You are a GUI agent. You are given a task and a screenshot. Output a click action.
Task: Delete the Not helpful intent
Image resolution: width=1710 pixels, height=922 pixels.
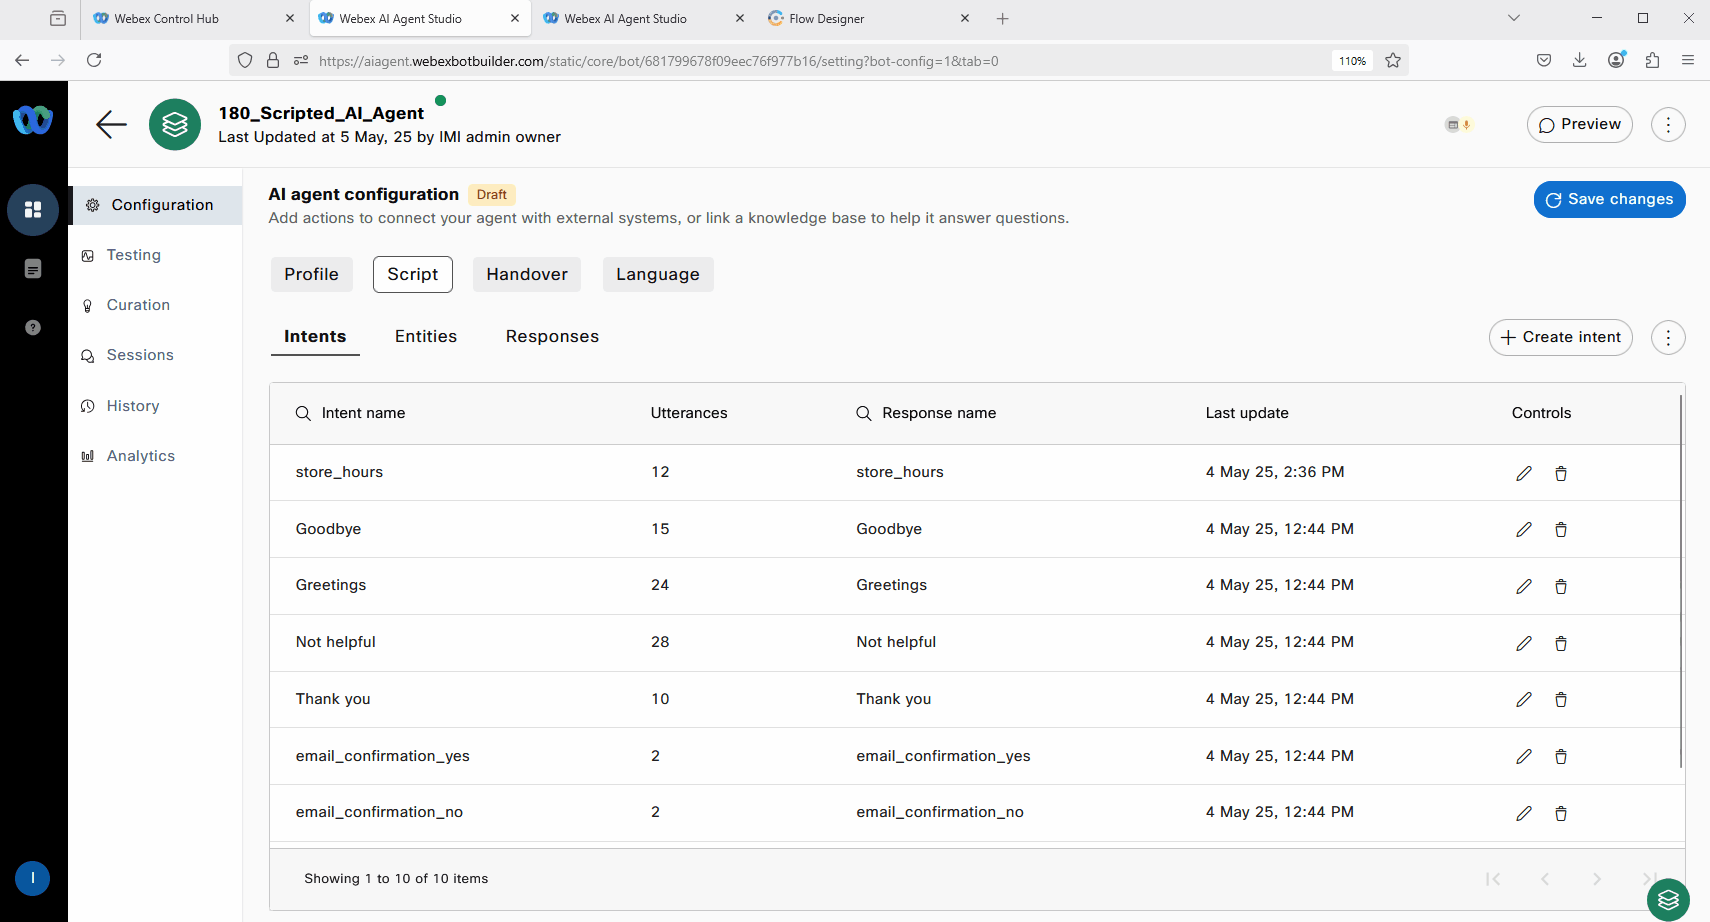click(1560, 644)
